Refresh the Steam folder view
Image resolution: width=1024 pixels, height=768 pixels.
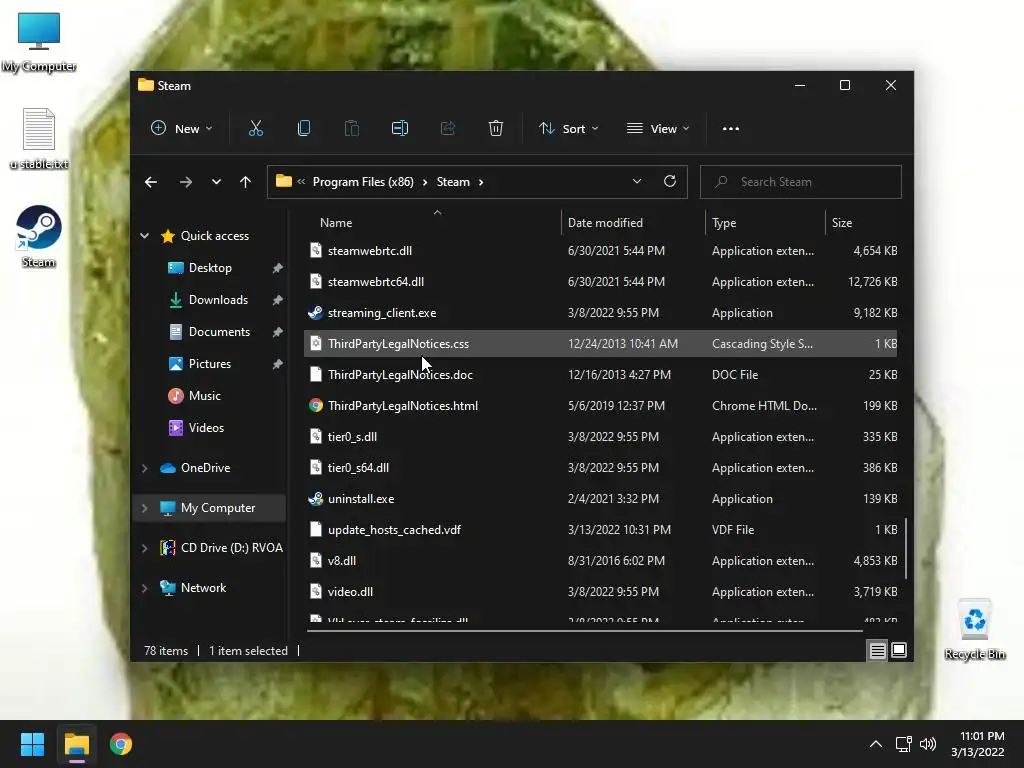pos(670,182)
